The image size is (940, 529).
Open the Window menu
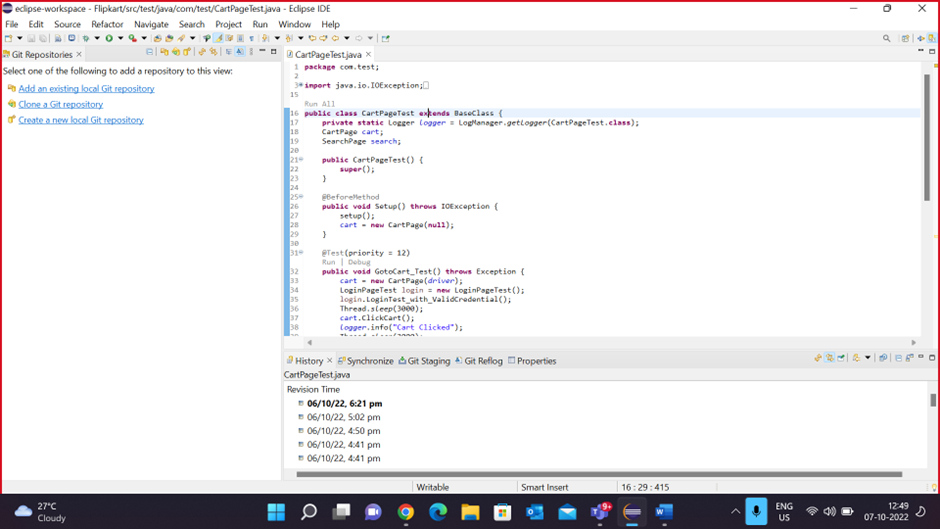[x=294, y=24]
